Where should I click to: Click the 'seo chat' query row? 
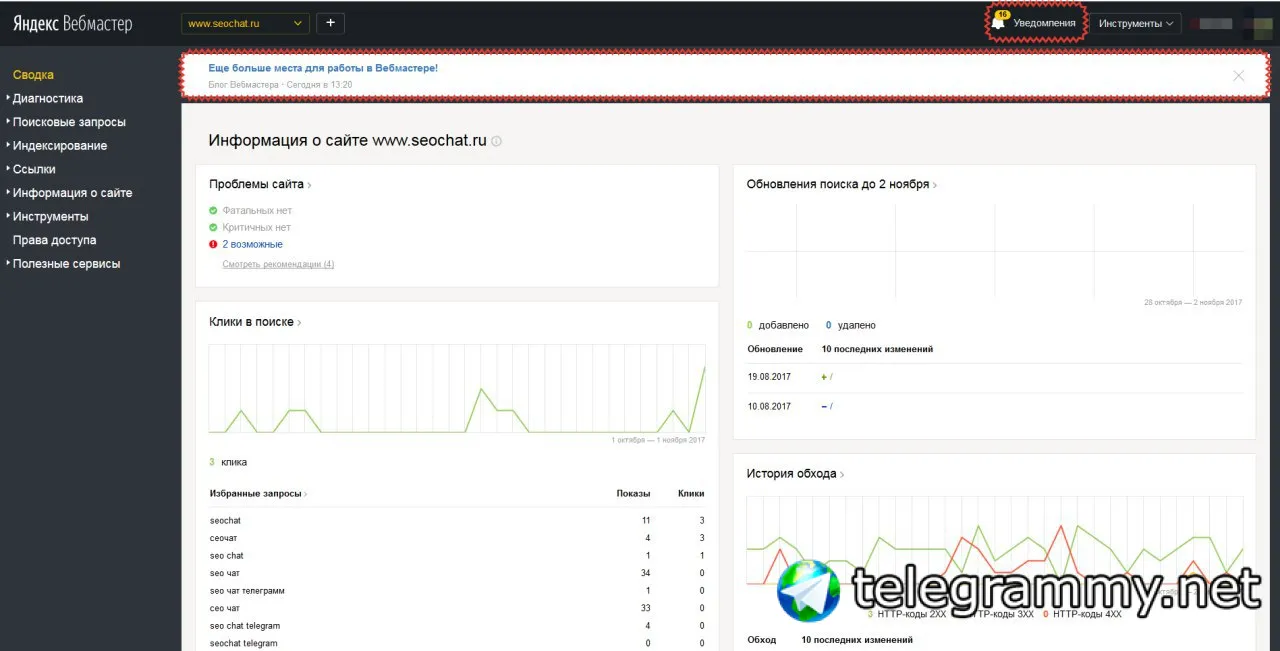[457, 556]
